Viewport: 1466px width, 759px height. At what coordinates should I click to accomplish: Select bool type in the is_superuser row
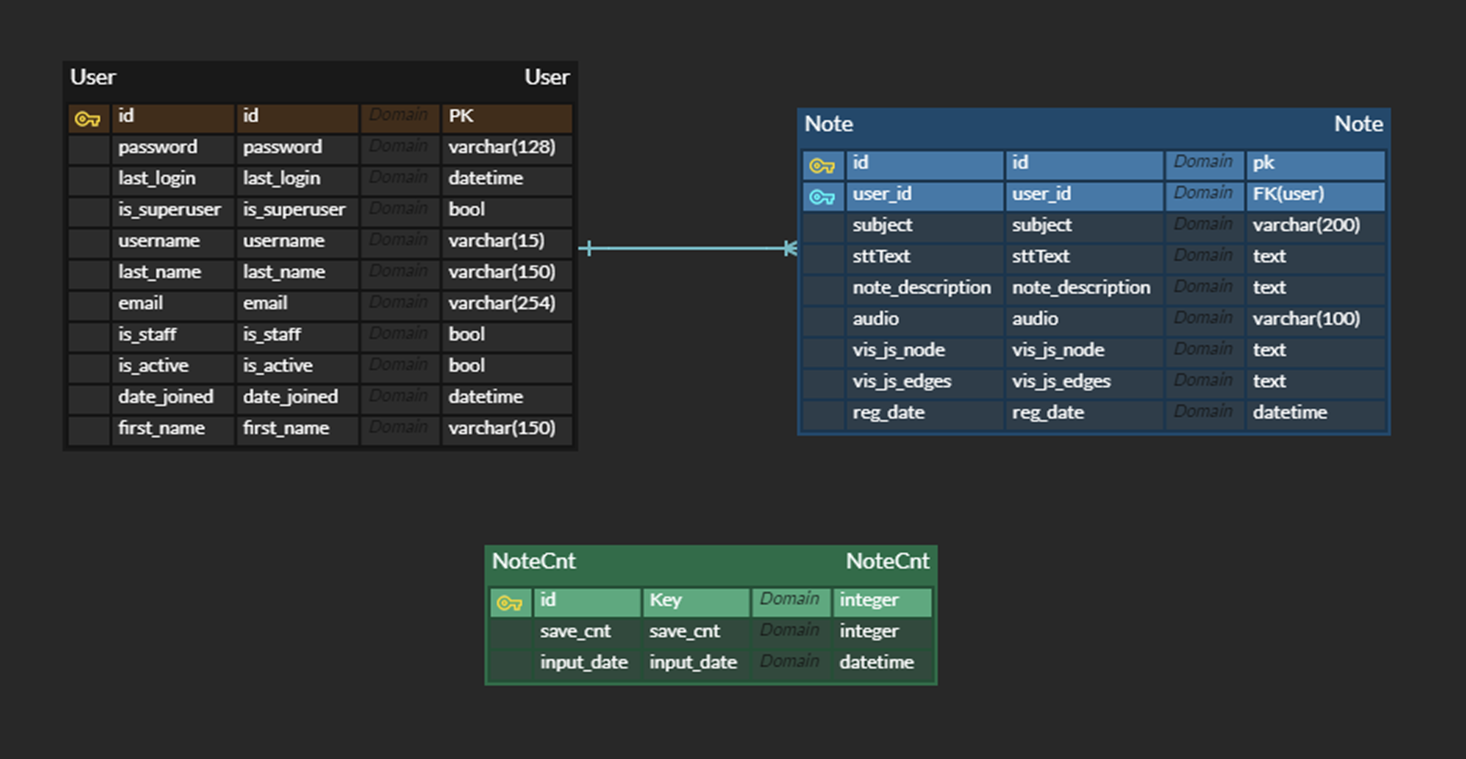[507, 210]
